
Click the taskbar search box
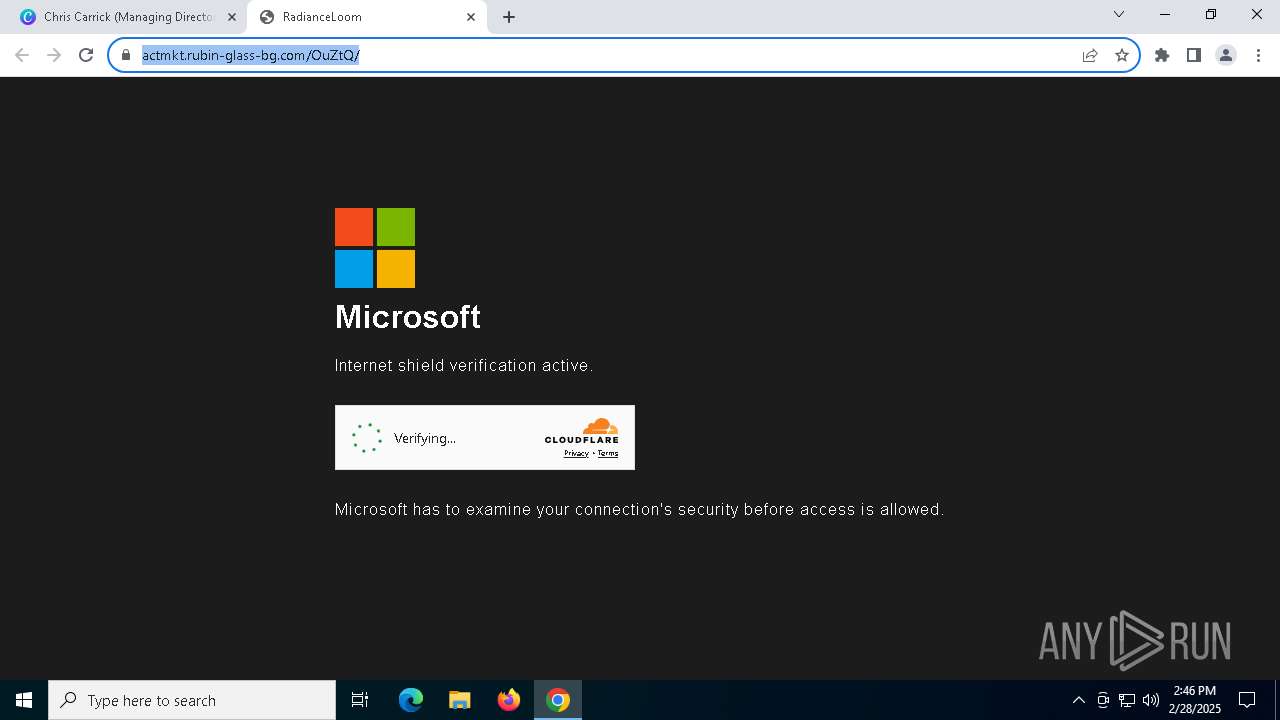192,700
